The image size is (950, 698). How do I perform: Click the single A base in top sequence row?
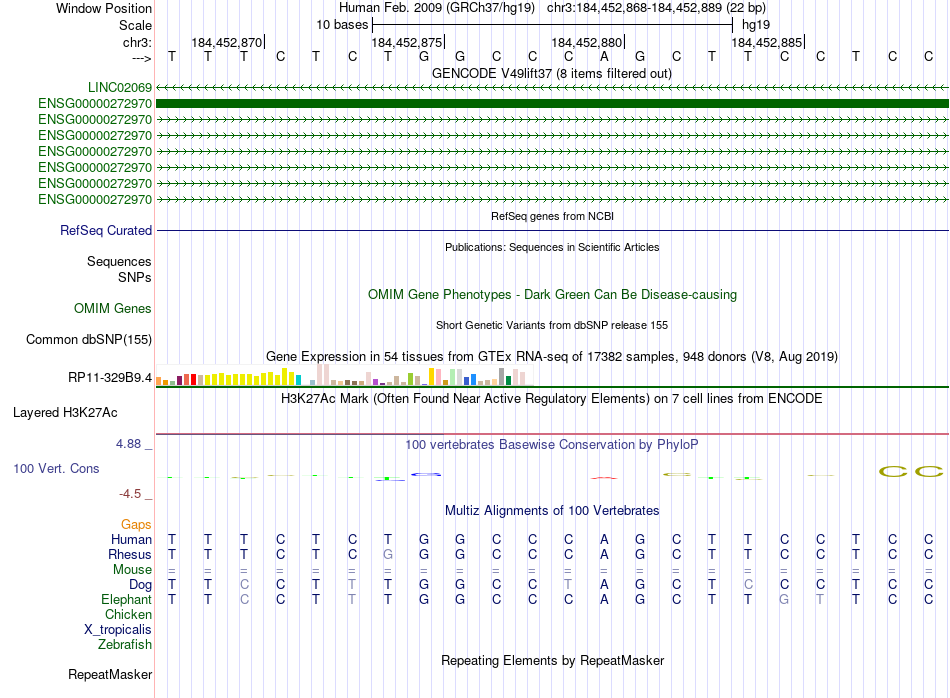tap(604, 56)
